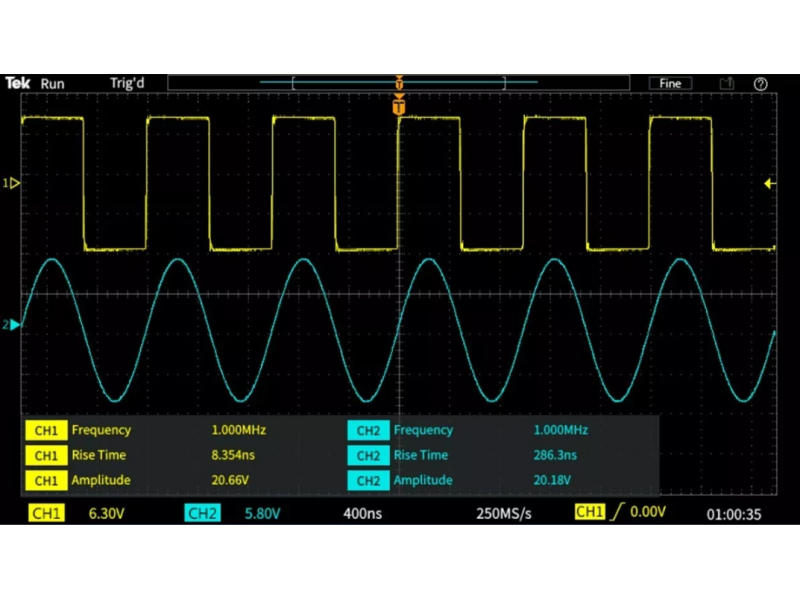The width and height of the screenshot is (800, 600).
Task: Click the Trig'd status indicator
Action: pyautogui.click(x=127, y=84)
